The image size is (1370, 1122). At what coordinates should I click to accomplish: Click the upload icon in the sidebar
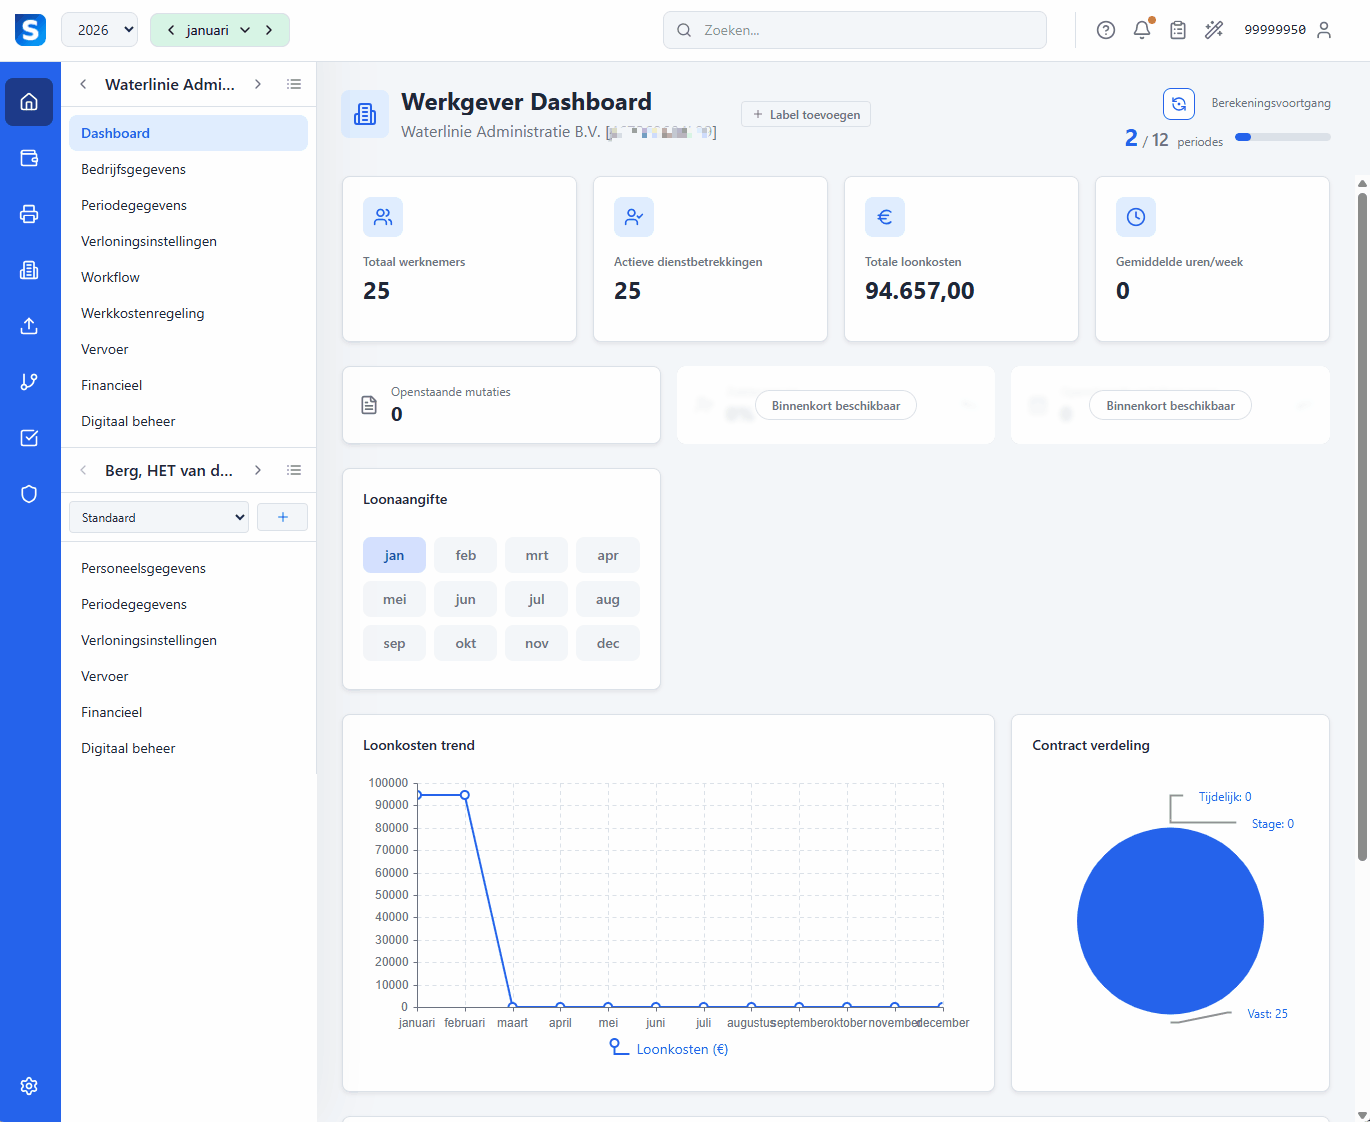29,326
